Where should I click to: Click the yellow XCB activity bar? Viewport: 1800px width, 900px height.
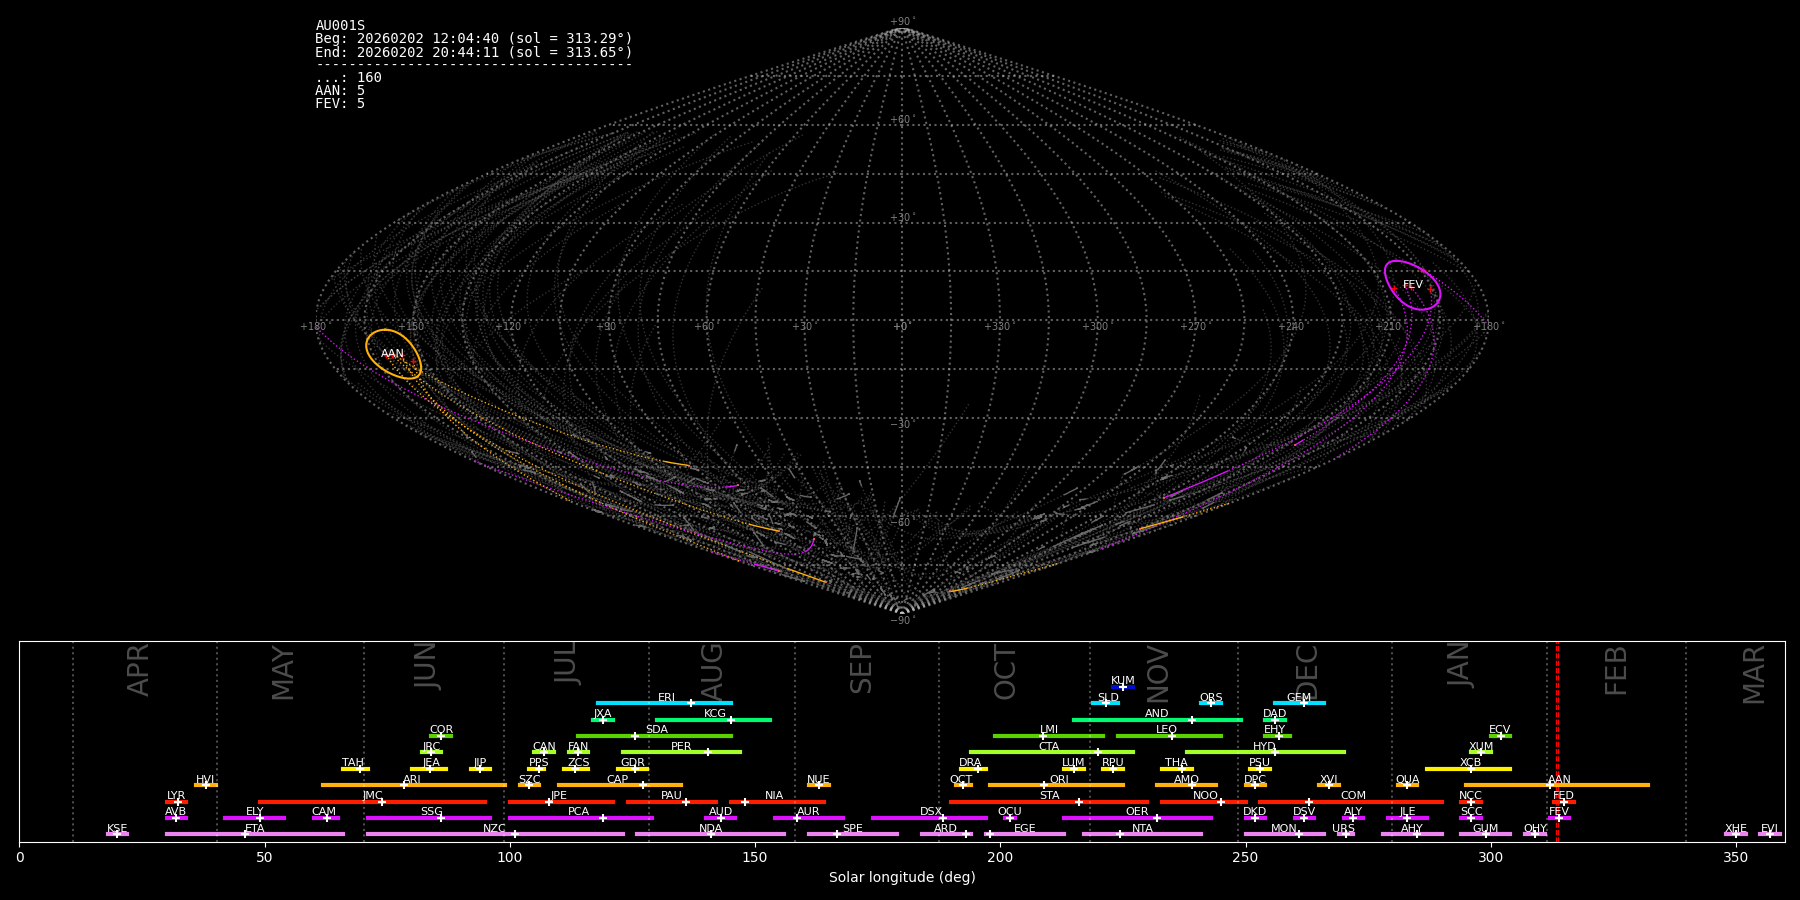point(1468,769)
